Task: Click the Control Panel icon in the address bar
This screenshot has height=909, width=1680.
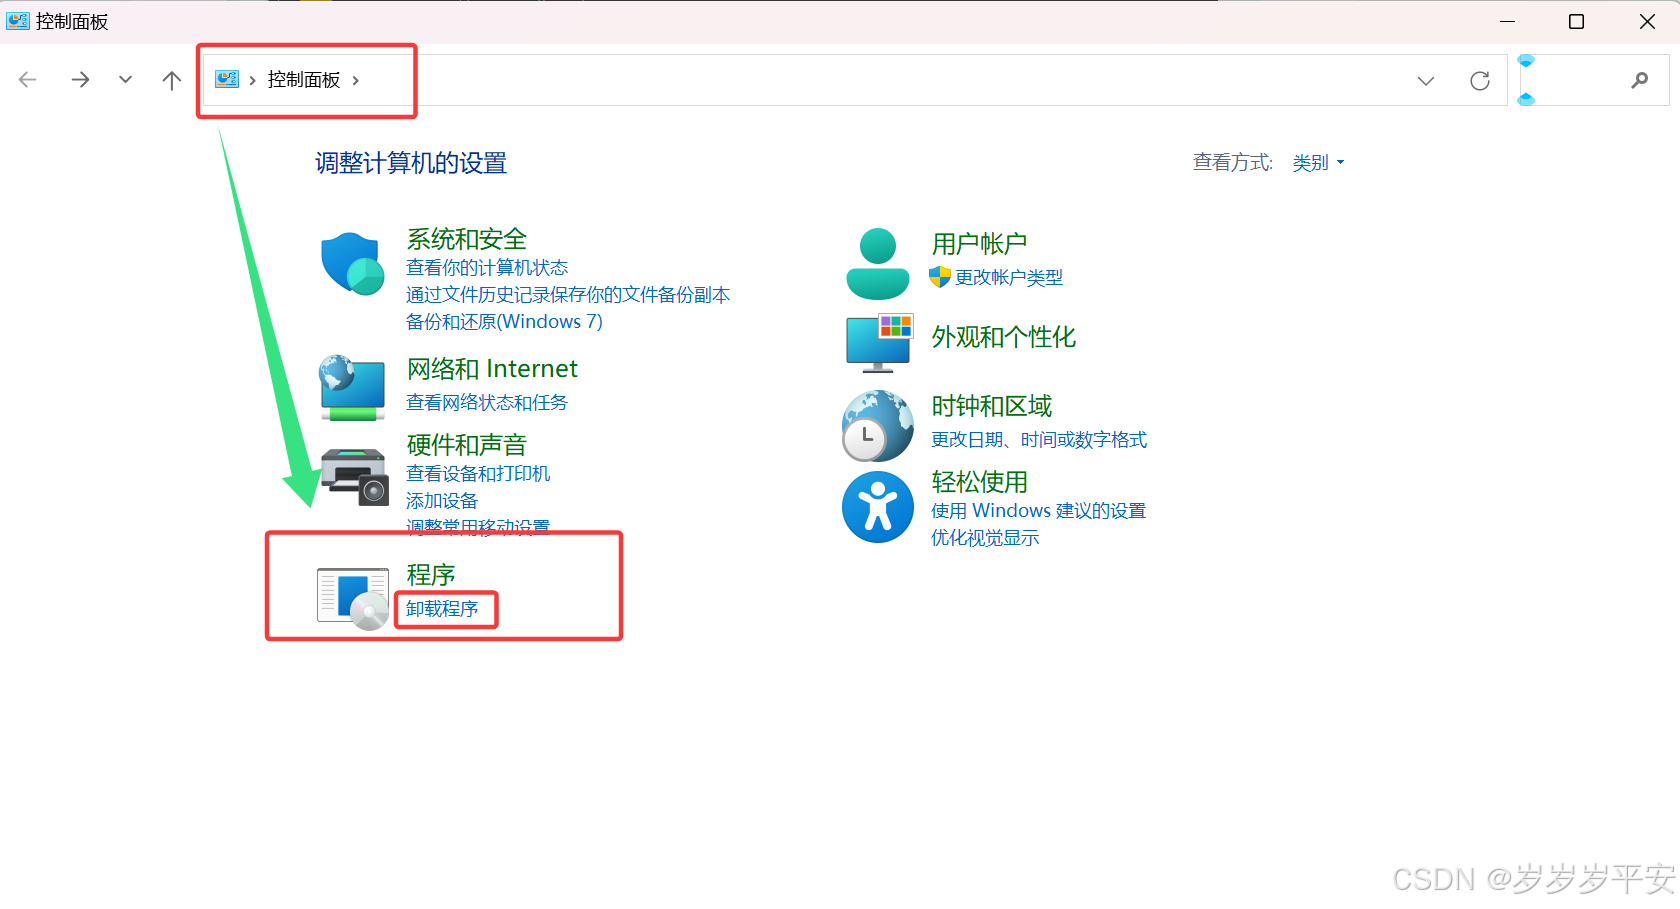Action: pyautogui.click(x=227, y=79)
